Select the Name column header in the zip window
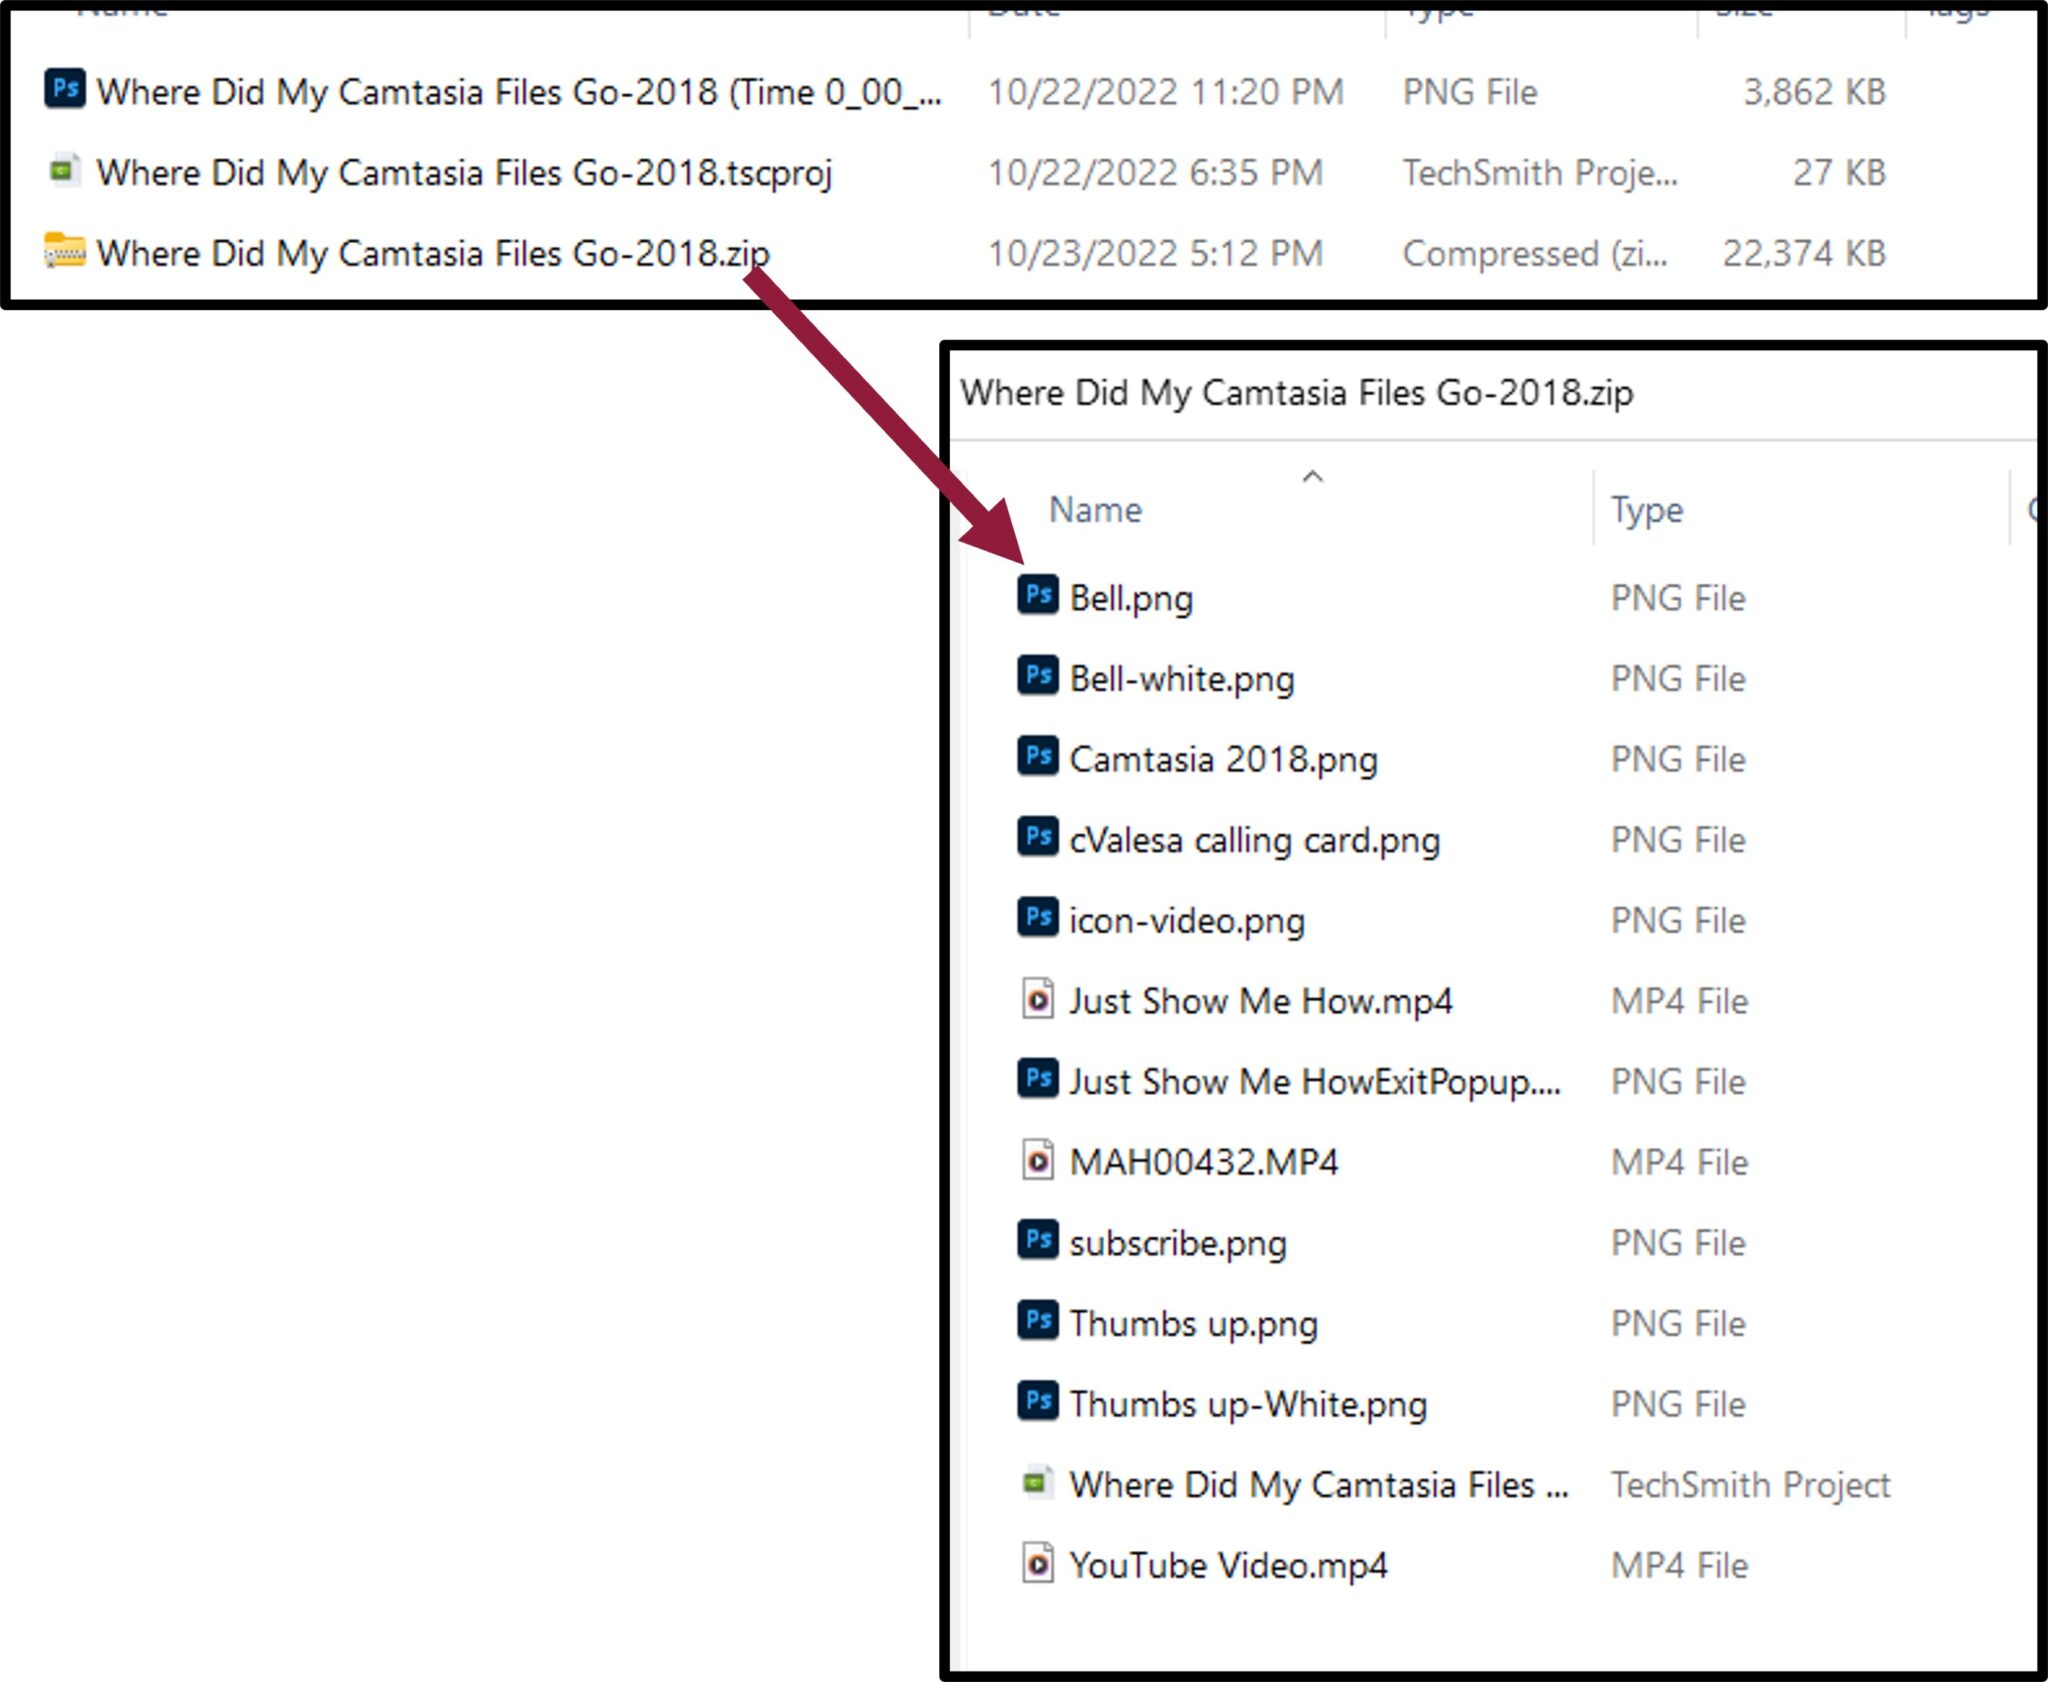Image resolution: width=2048 pixels, height=1682 pixels. click(x=1095, y=509)
